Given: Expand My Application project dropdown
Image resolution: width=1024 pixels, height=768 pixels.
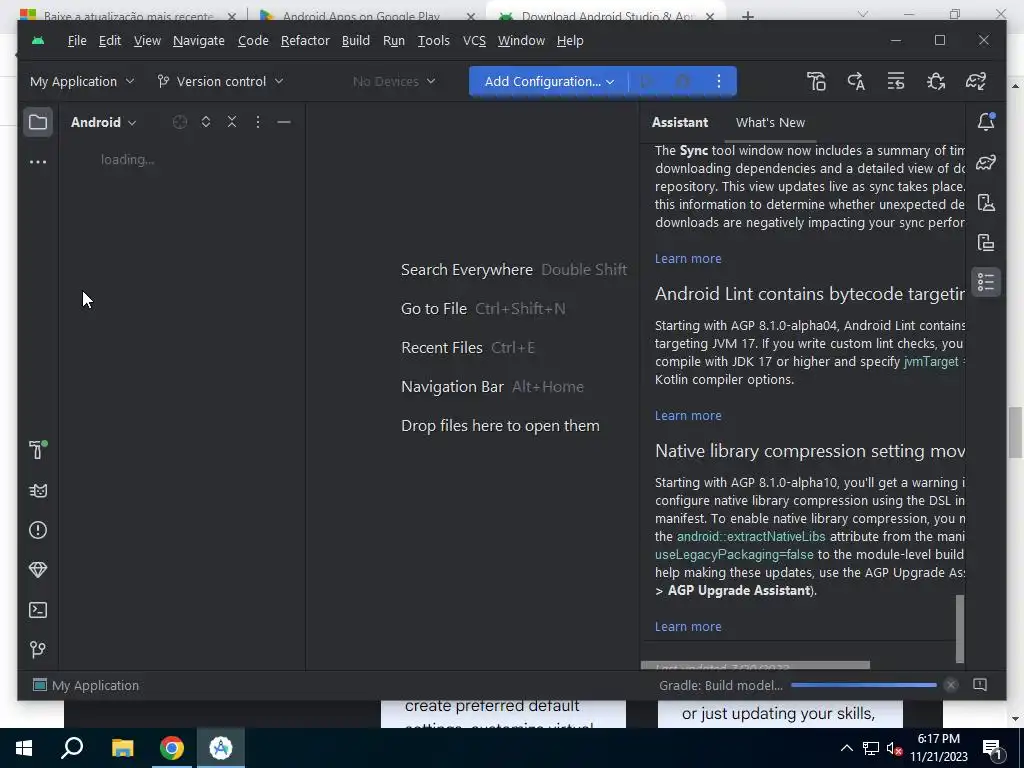Looking at the screenshot, I should [82, 82].
